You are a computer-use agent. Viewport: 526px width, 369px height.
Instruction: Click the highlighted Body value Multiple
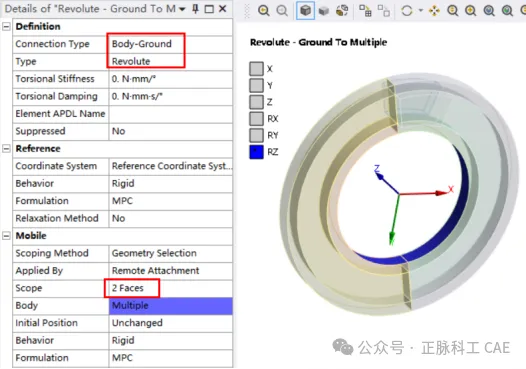pos(170,306)
